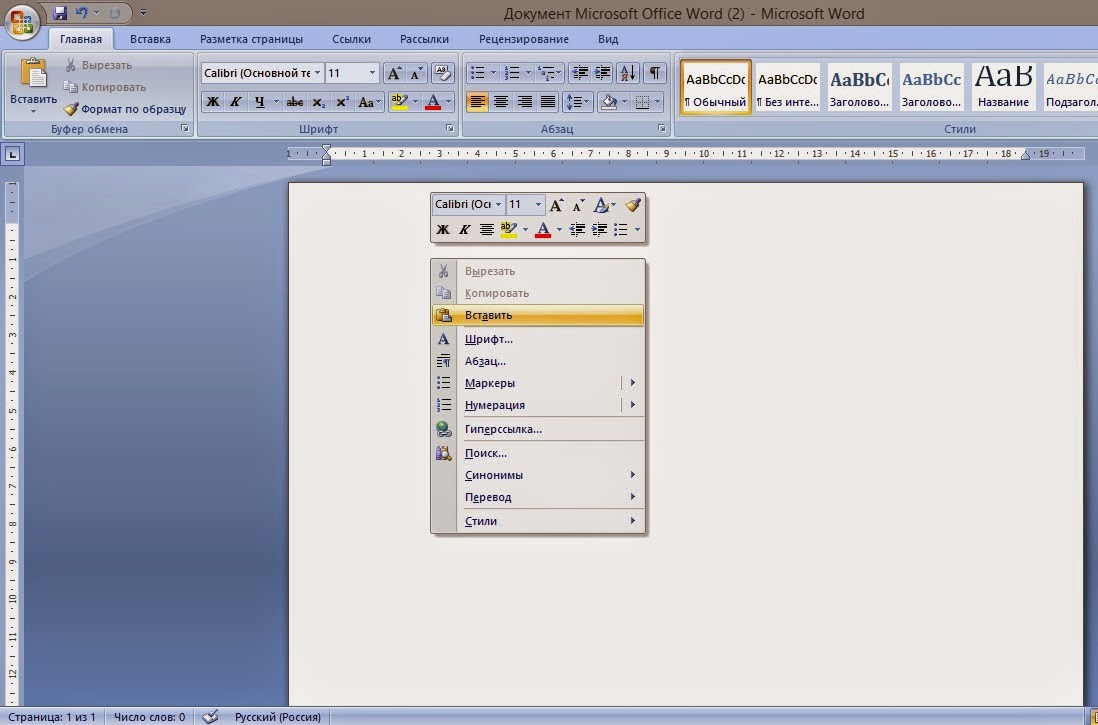Select Гиперссылка... in context menu
Screen dimensions: 1098x725
click(538, 429)
